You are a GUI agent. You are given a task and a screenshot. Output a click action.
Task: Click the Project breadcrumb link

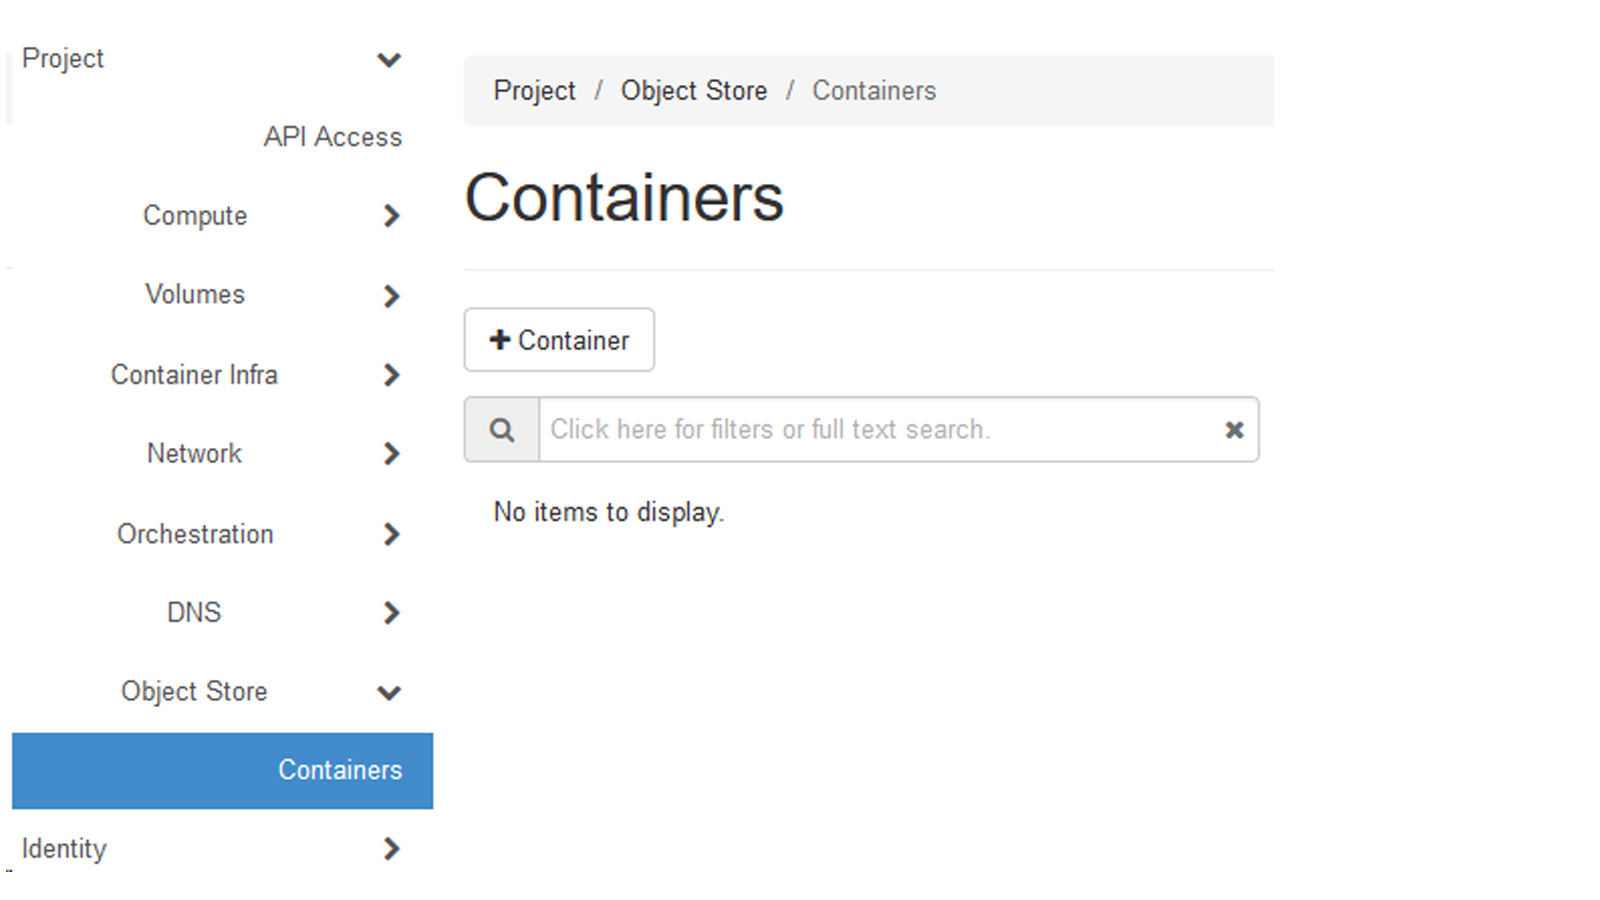pos(534,91)
